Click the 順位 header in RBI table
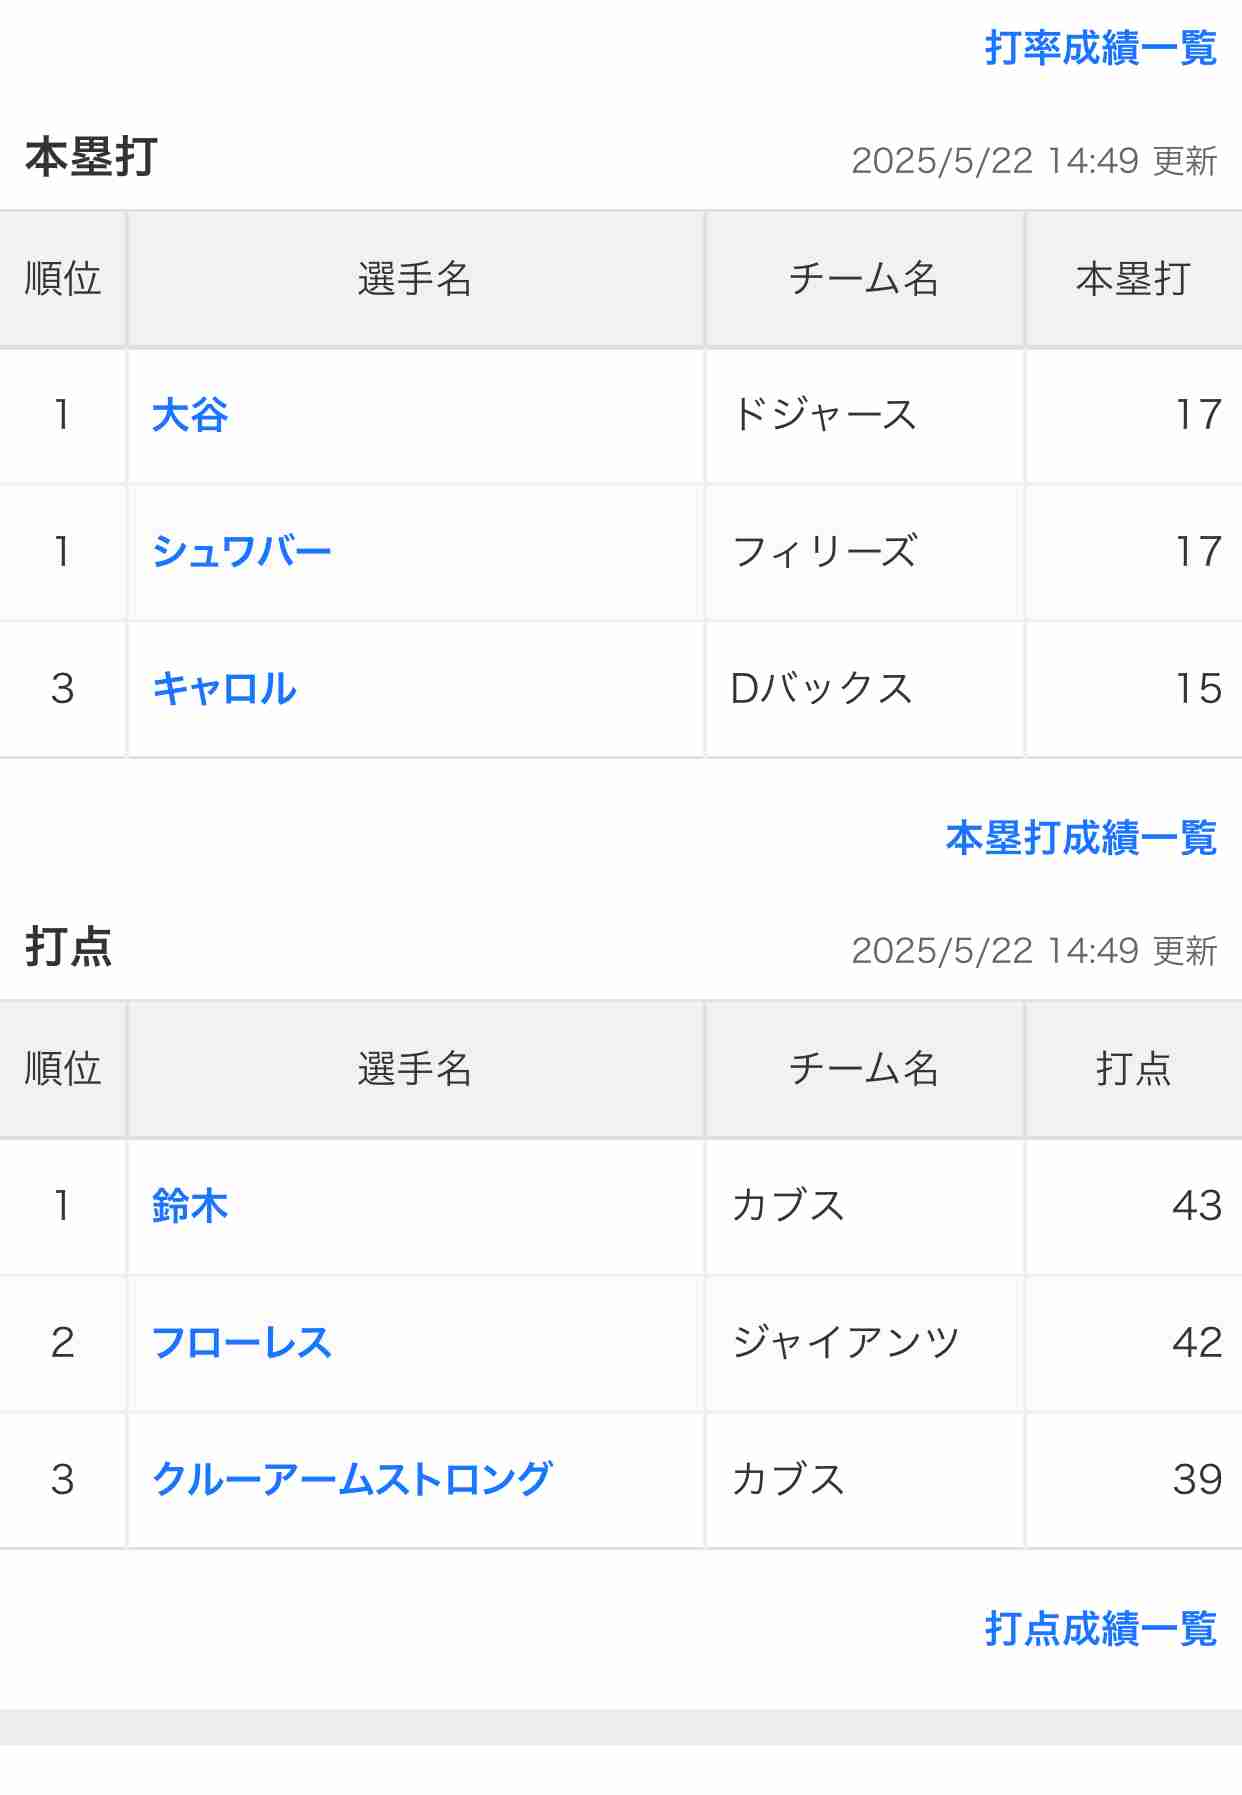Image resolution: width=1242 pixels, height=1795 pixels. [x=63, y=1069]
